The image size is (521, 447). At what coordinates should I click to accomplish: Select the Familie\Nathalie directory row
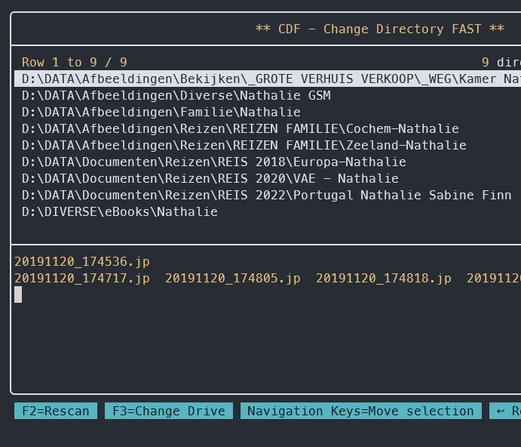[161, 112]
